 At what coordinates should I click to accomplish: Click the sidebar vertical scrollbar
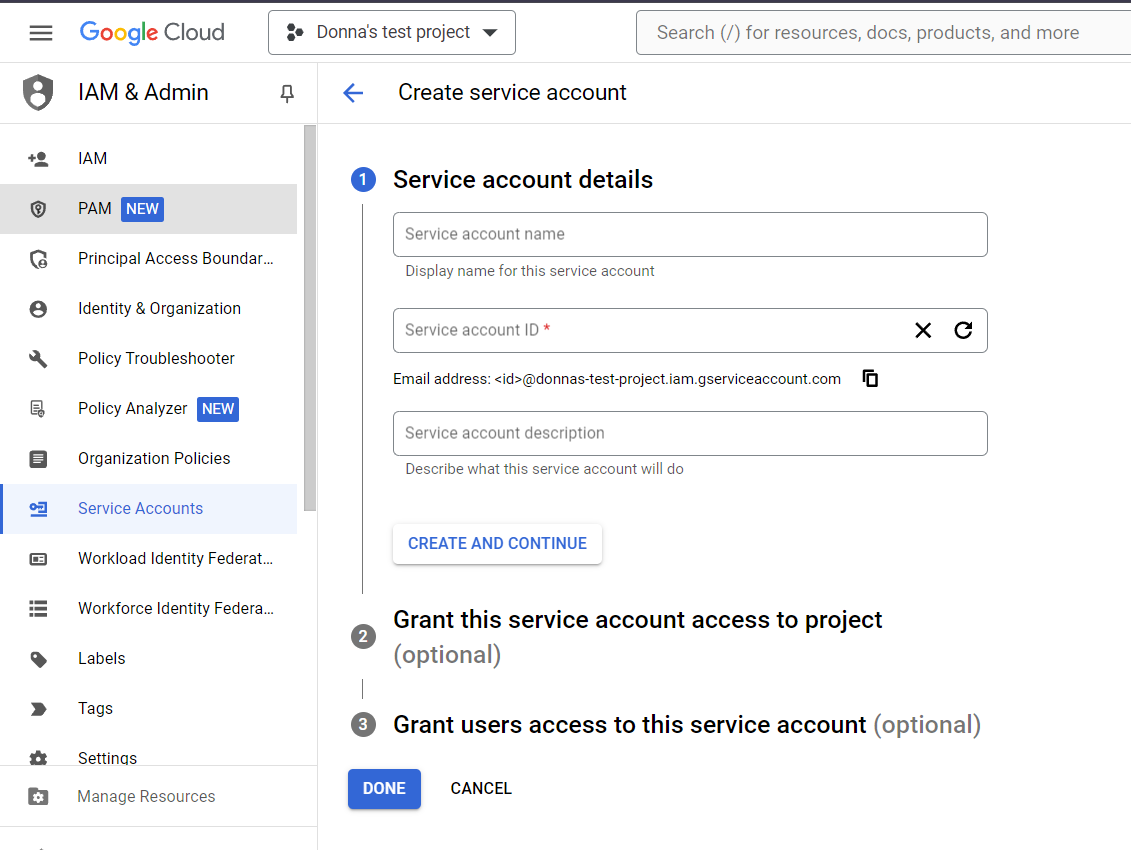[x=310, y=318]
